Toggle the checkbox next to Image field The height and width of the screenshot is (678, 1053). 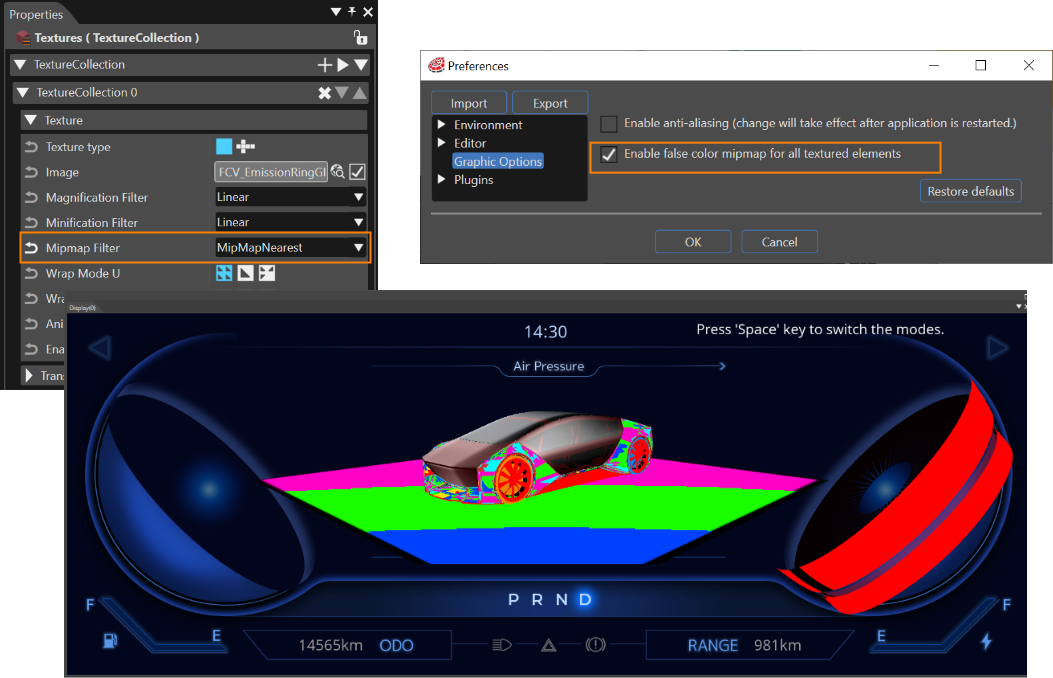[x=358, y=172]
